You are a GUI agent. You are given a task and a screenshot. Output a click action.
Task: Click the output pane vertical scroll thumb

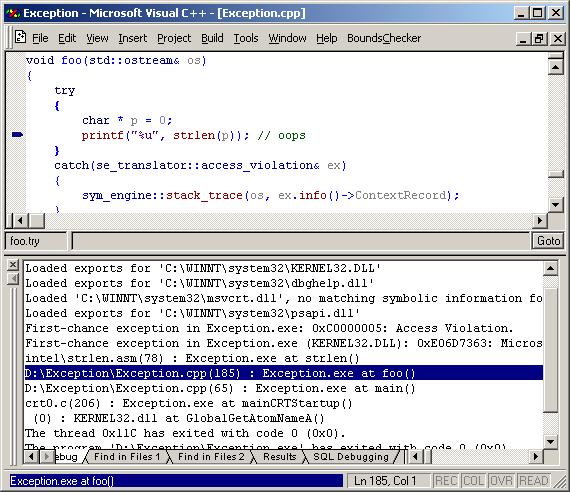(x=550, y=350)
